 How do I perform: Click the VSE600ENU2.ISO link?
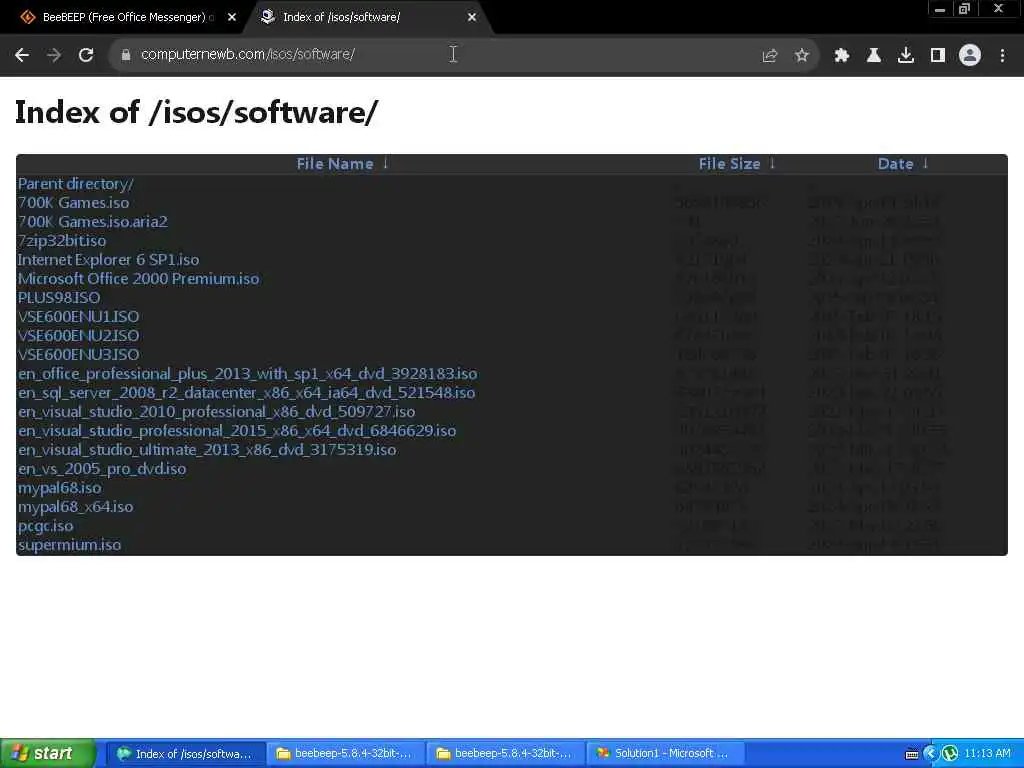point(78,336)
